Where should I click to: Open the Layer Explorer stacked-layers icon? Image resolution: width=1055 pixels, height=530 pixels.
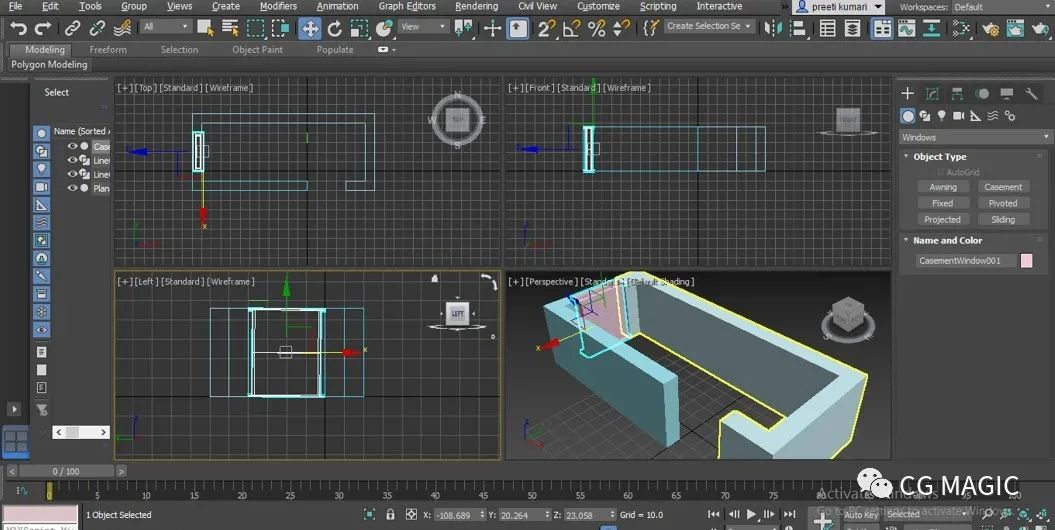[852, 28]
